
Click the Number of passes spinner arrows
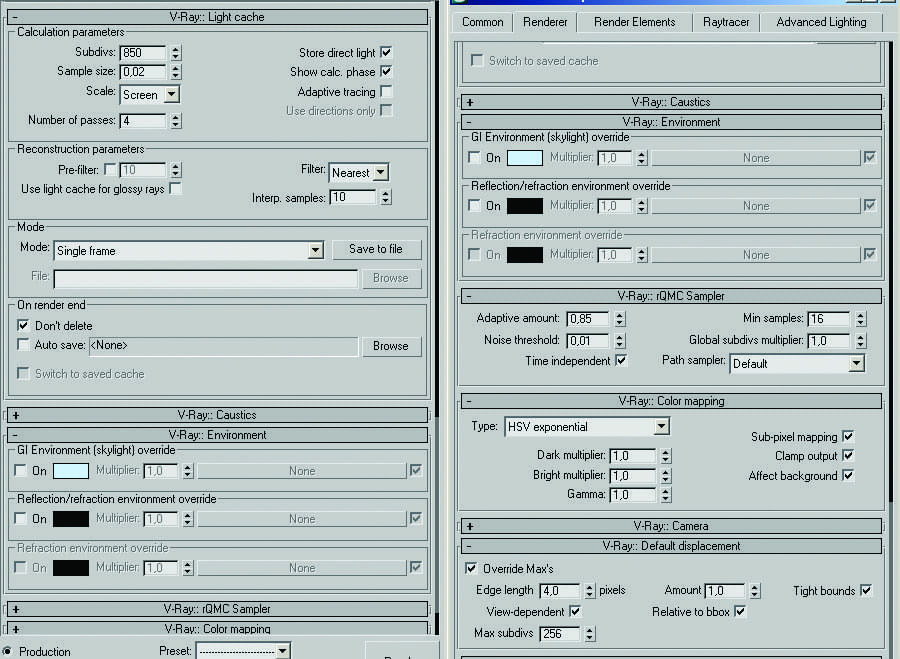[176, 121]
